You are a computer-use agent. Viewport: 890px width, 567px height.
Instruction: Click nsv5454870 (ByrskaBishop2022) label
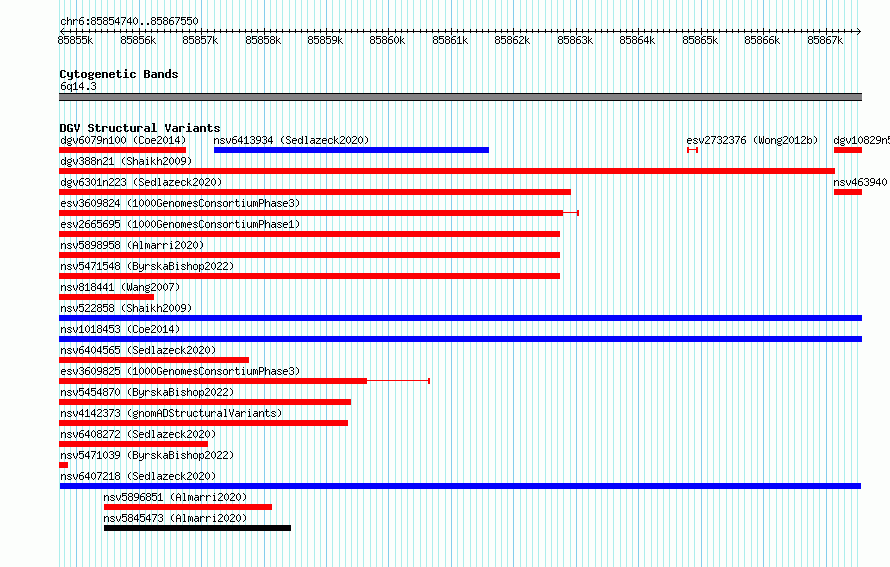pos(147,392)
